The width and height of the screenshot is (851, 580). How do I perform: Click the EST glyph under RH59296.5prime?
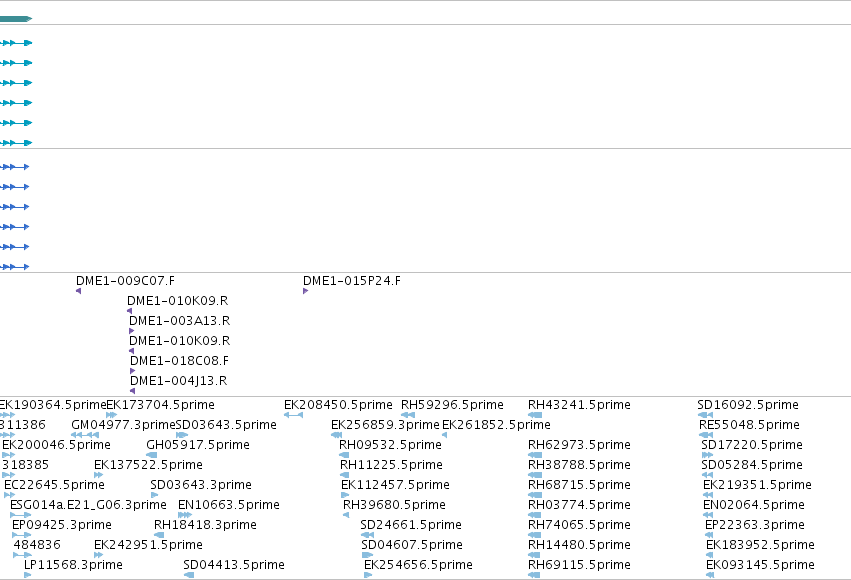pos(408,415)
